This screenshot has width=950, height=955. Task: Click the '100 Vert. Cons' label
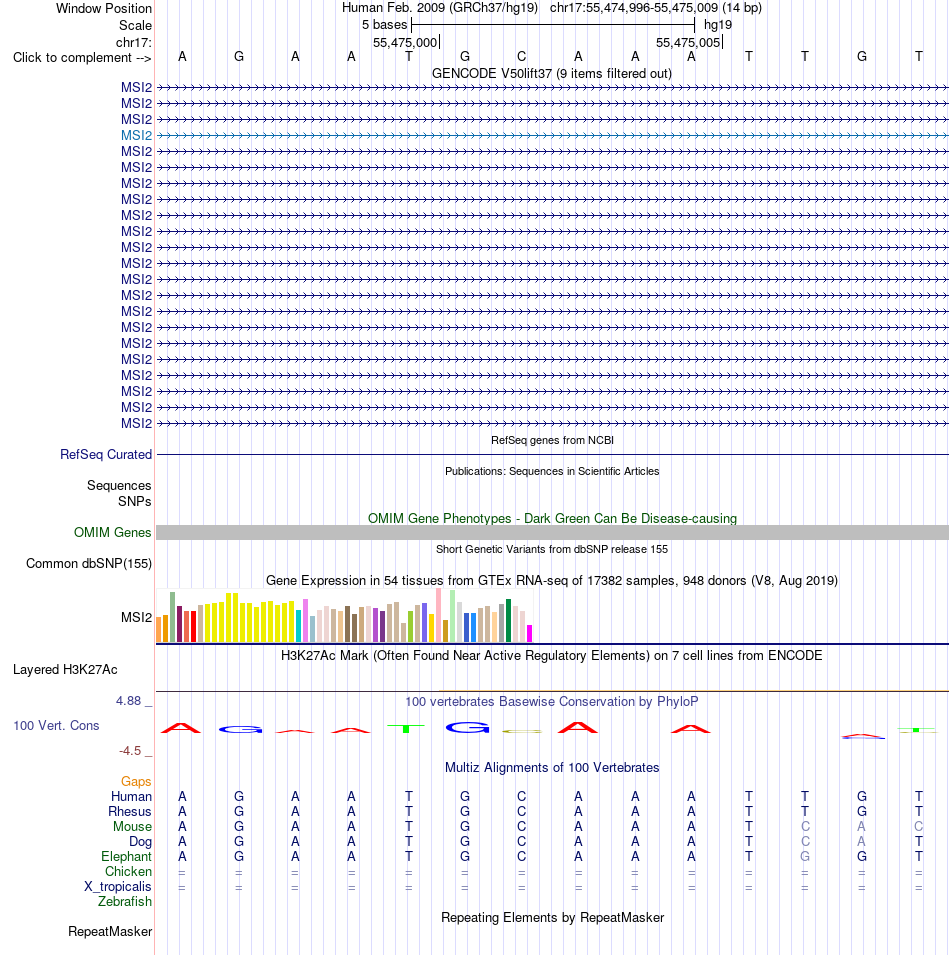pyautogui.click(x=56, y=725)
